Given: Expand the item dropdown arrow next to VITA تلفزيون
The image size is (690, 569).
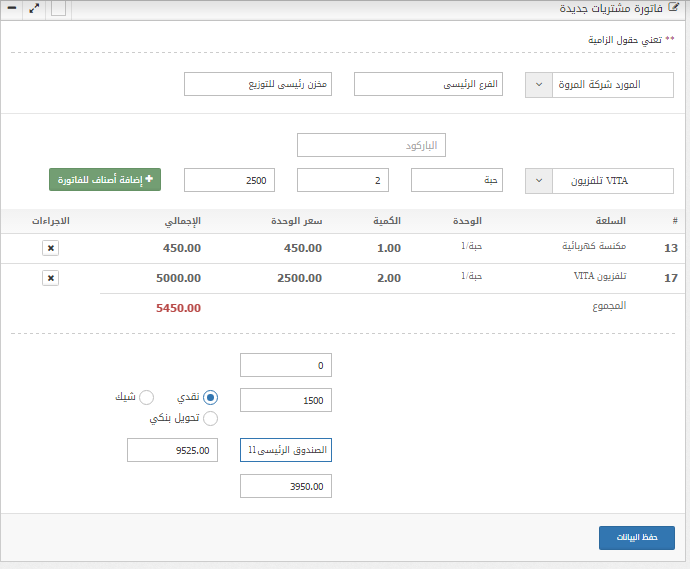Looking at the screenshot, I should tap(538, 181).
